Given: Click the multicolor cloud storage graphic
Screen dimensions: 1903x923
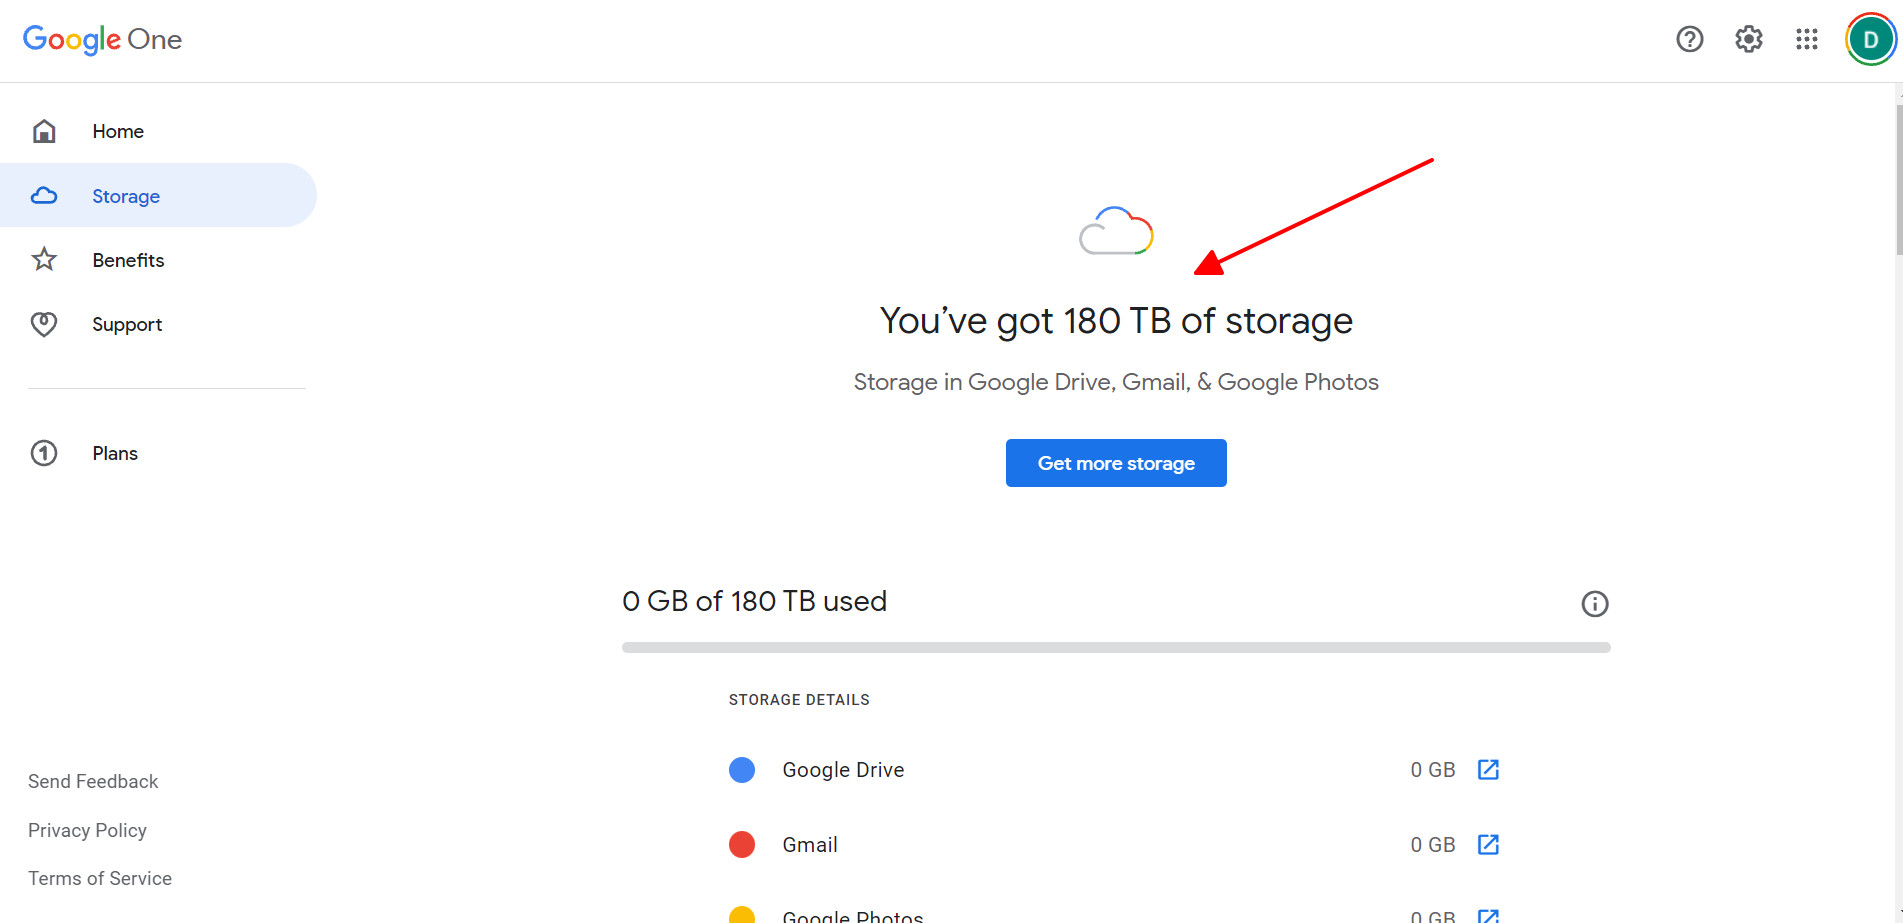Looking at the screenshot, I should tap(1116, 231).
